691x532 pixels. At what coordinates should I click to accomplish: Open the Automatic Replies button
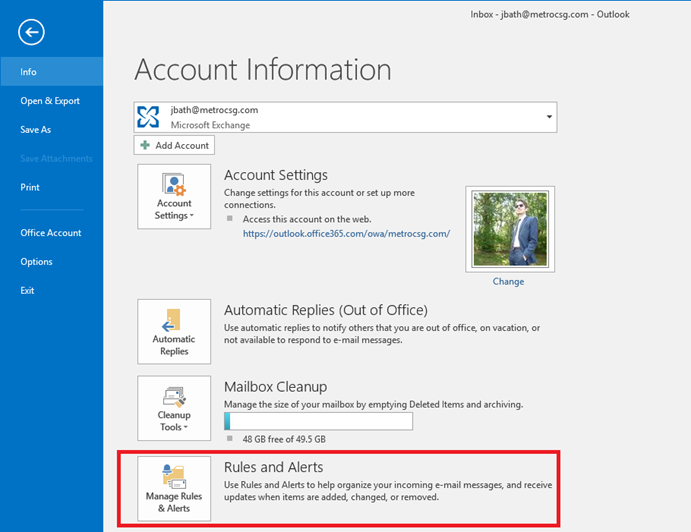coord(174,331)
